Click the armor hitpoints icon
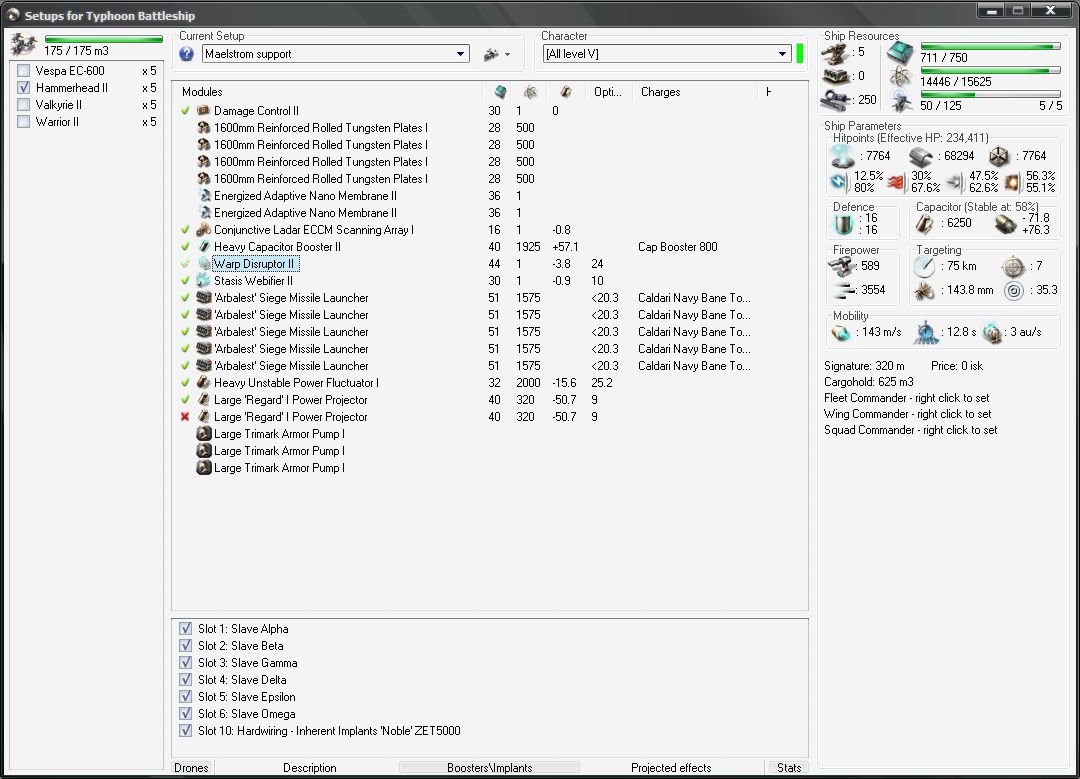 coord(921,156)
